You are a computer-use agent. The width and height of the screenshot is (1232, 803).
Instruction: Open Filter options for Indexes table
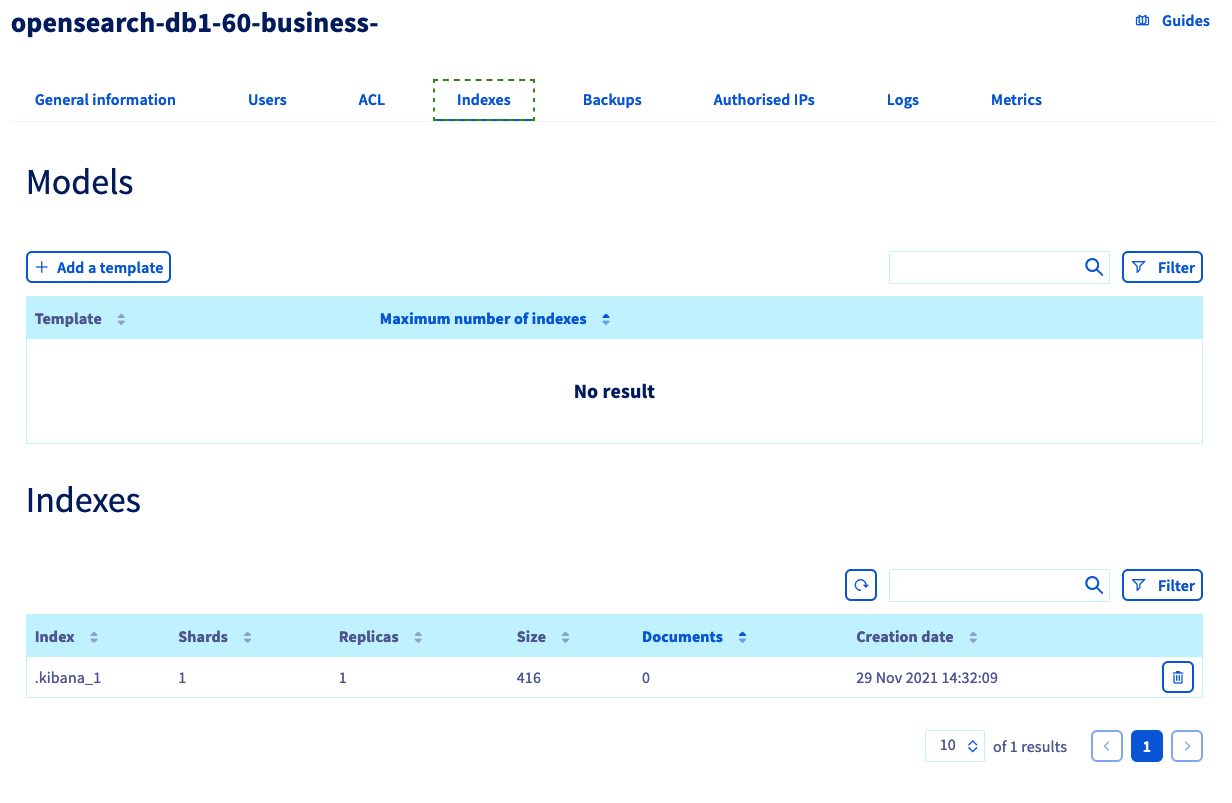pyautogui.click(x=1162, y=585)
